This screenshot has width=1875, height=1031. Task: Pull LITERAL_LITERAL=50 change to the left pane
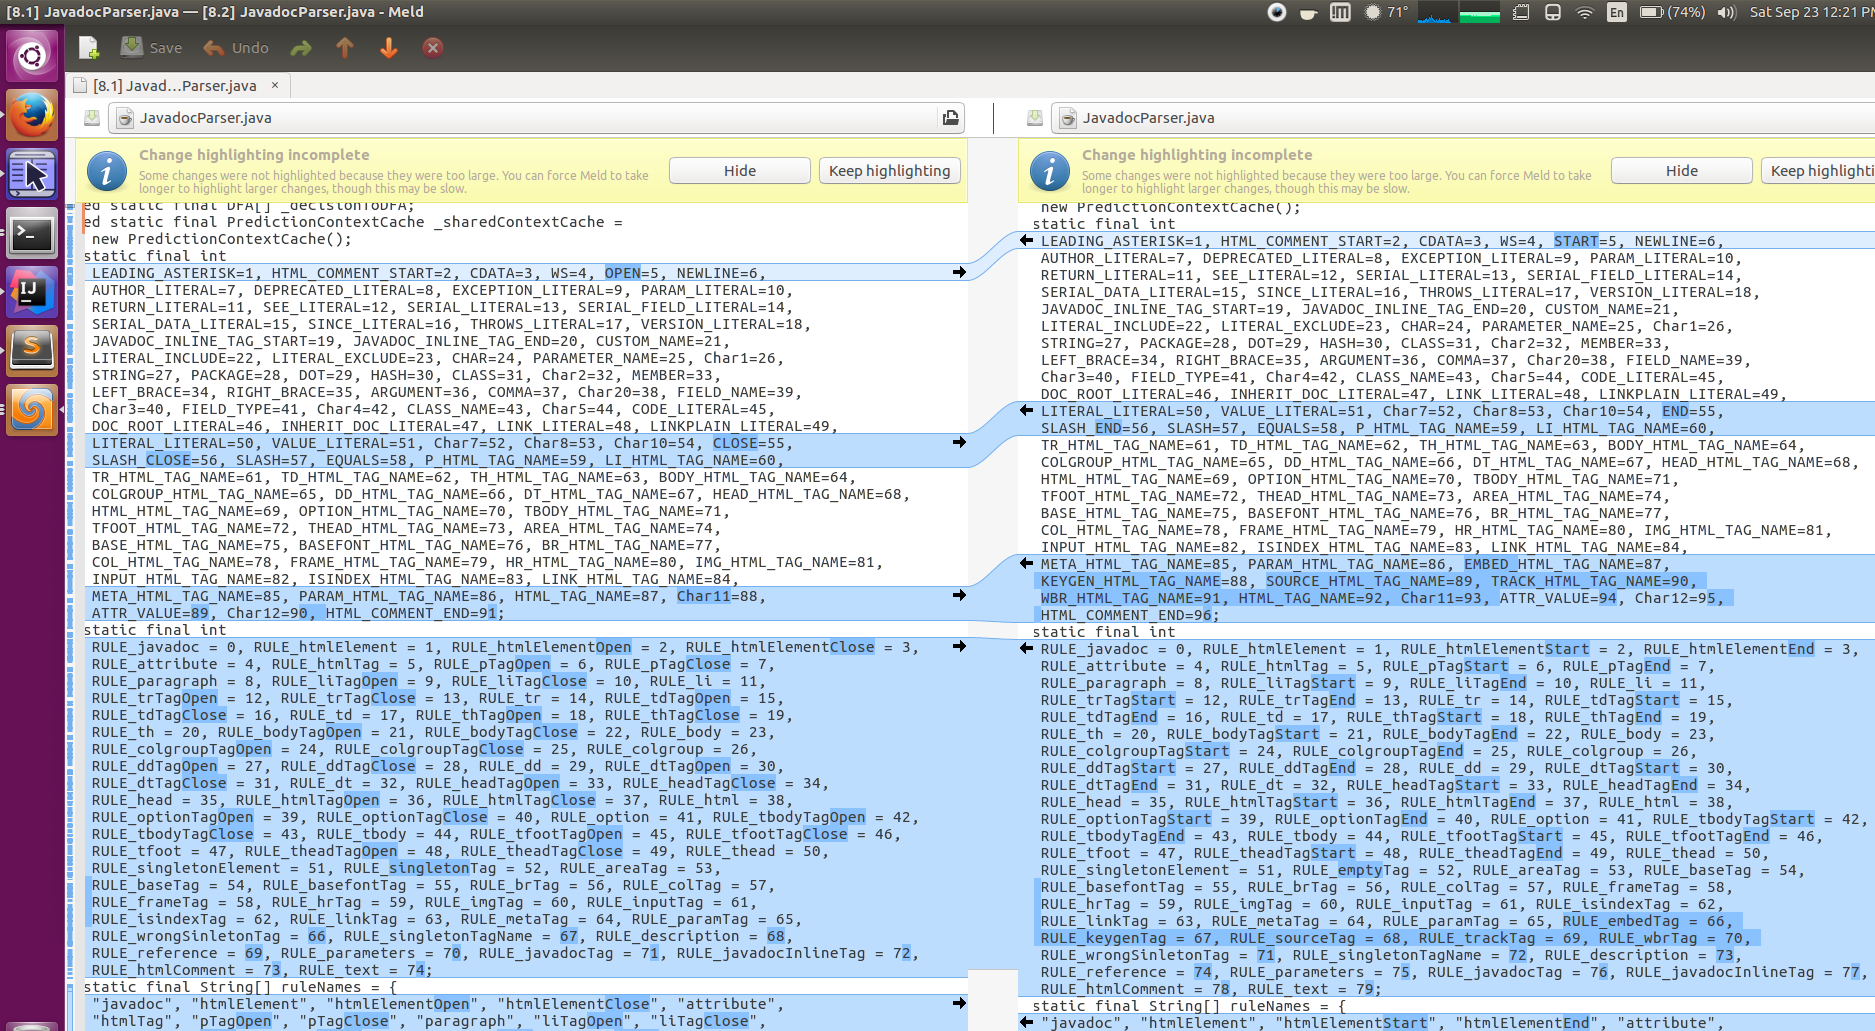tap(1026, 410)
